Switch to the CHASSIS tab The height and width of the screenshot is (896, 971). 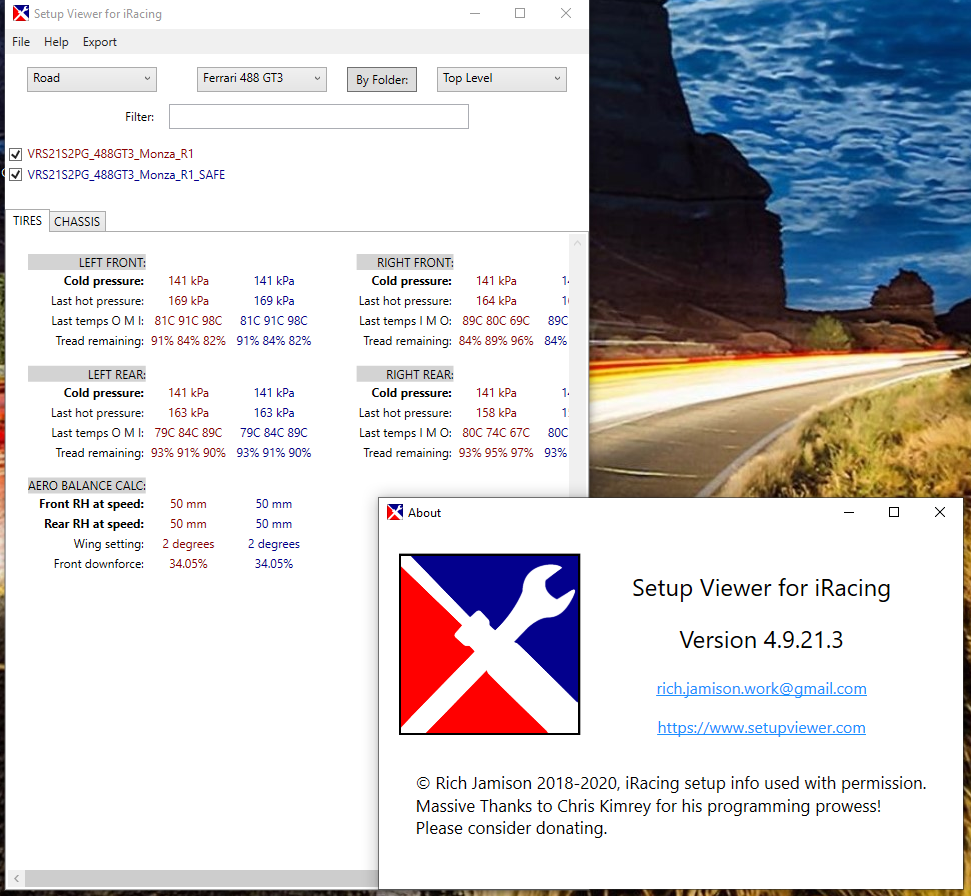pyautogui.click(x=77, y=222)
